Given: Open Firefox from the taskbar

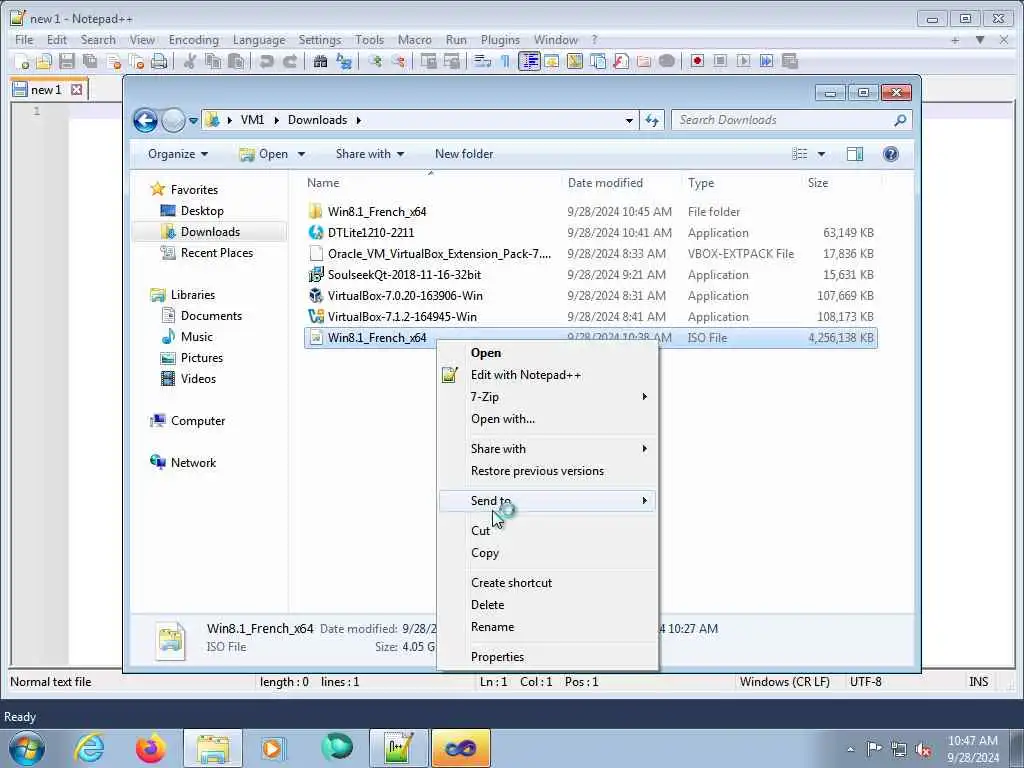Looking at the screenshot, I should [150, 748].
